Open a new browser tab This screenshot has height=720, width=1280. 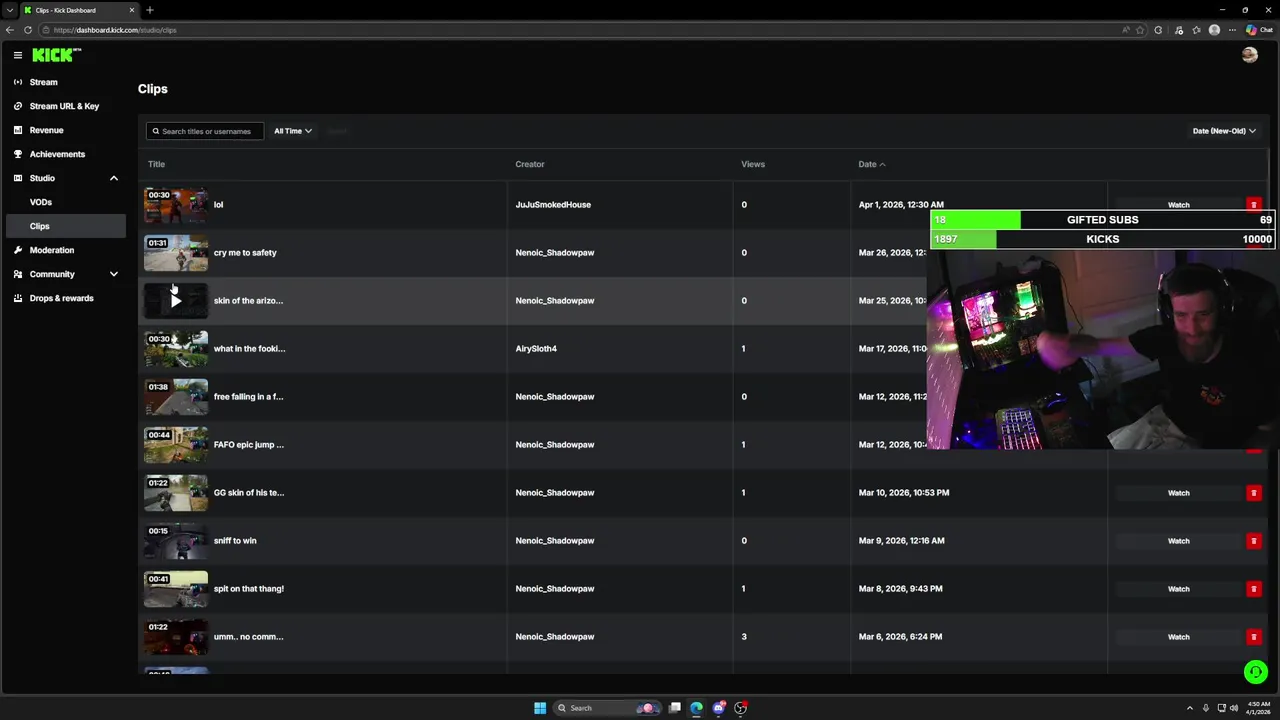(x=149, y=10)
